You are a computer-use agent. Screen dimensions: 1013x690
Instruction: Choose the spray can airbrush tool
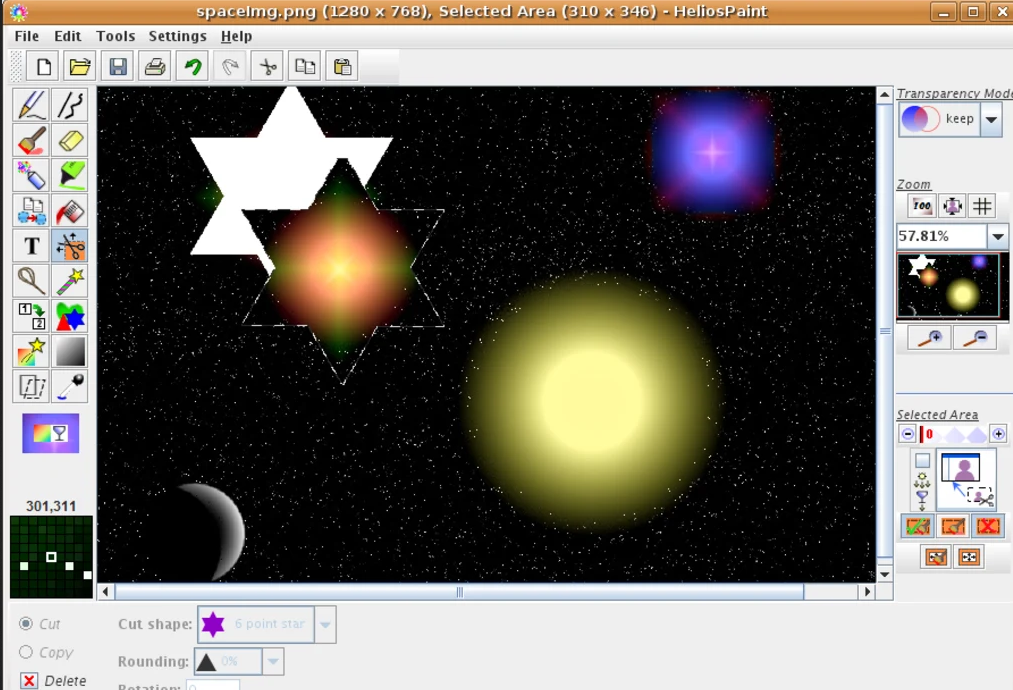[31, 176]
